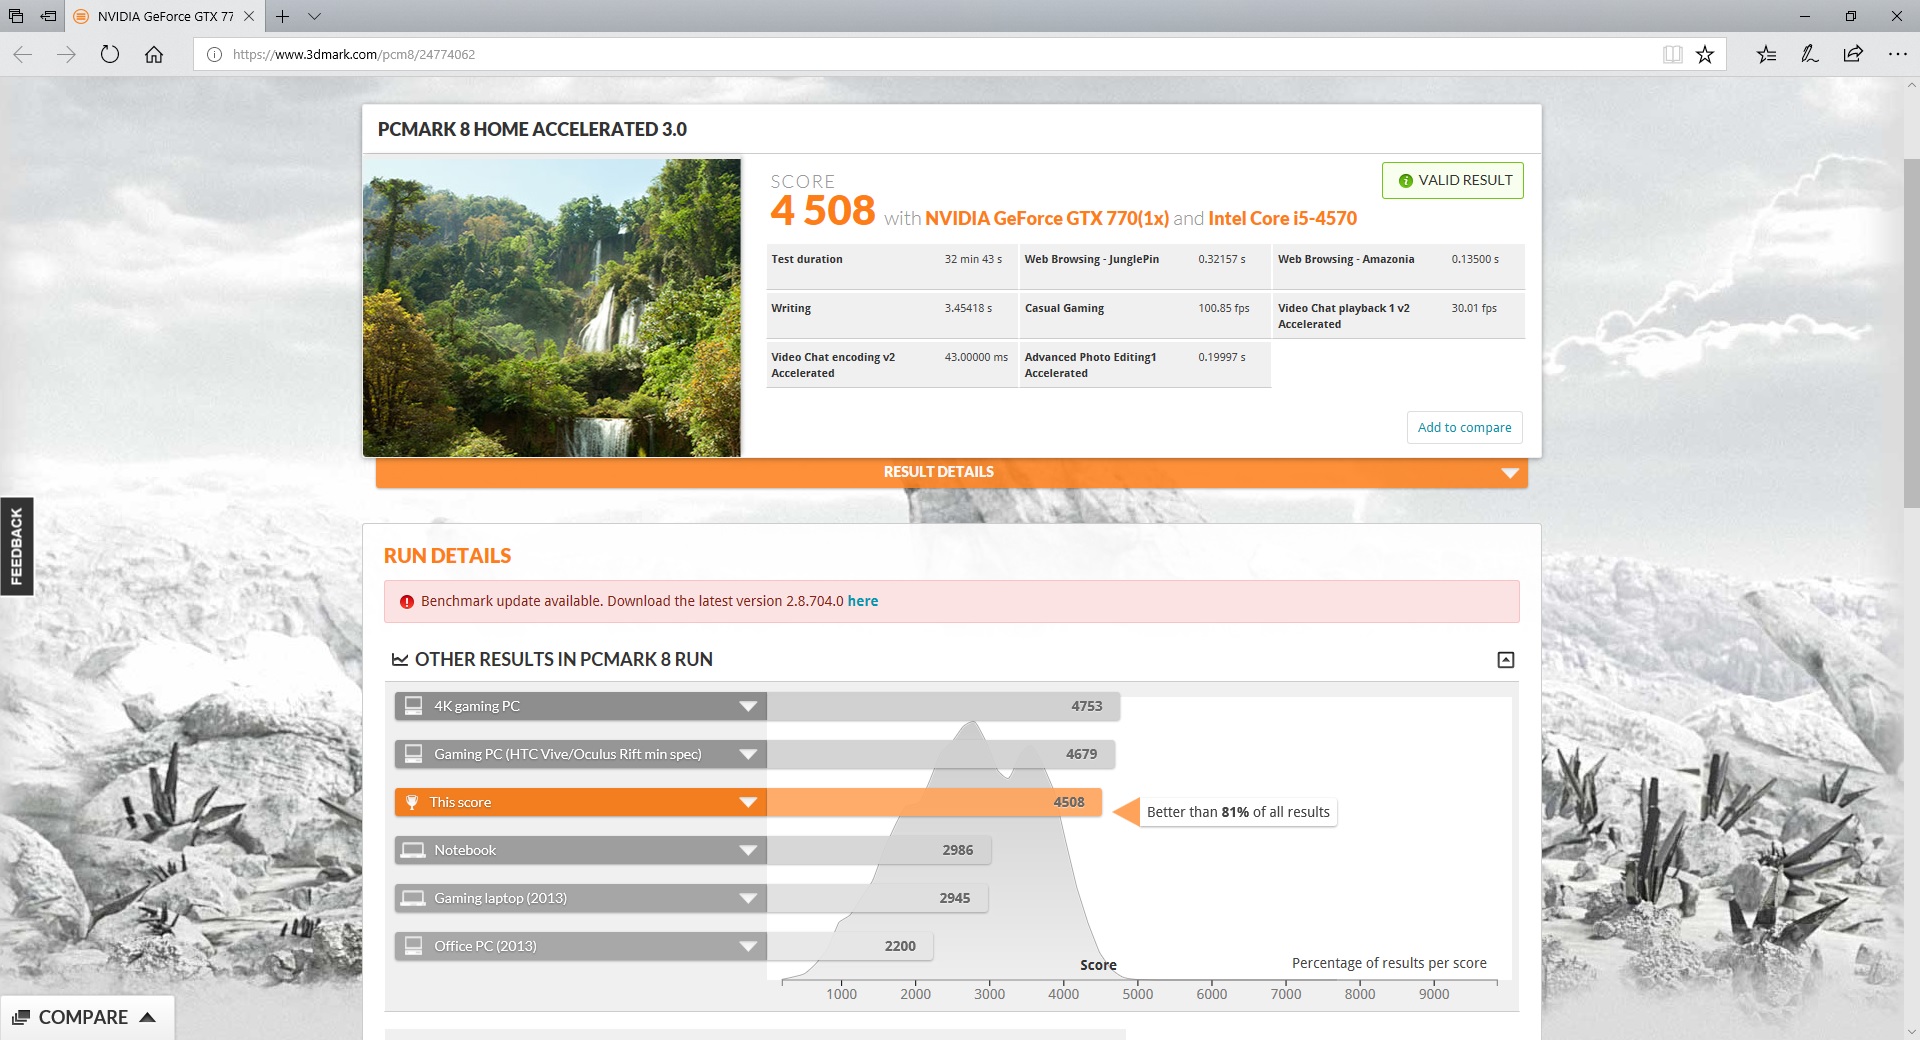Go to browser Home page icon
Image resolution: width=1920 pixels, height=1040 pixels.
tap(154, 55)
